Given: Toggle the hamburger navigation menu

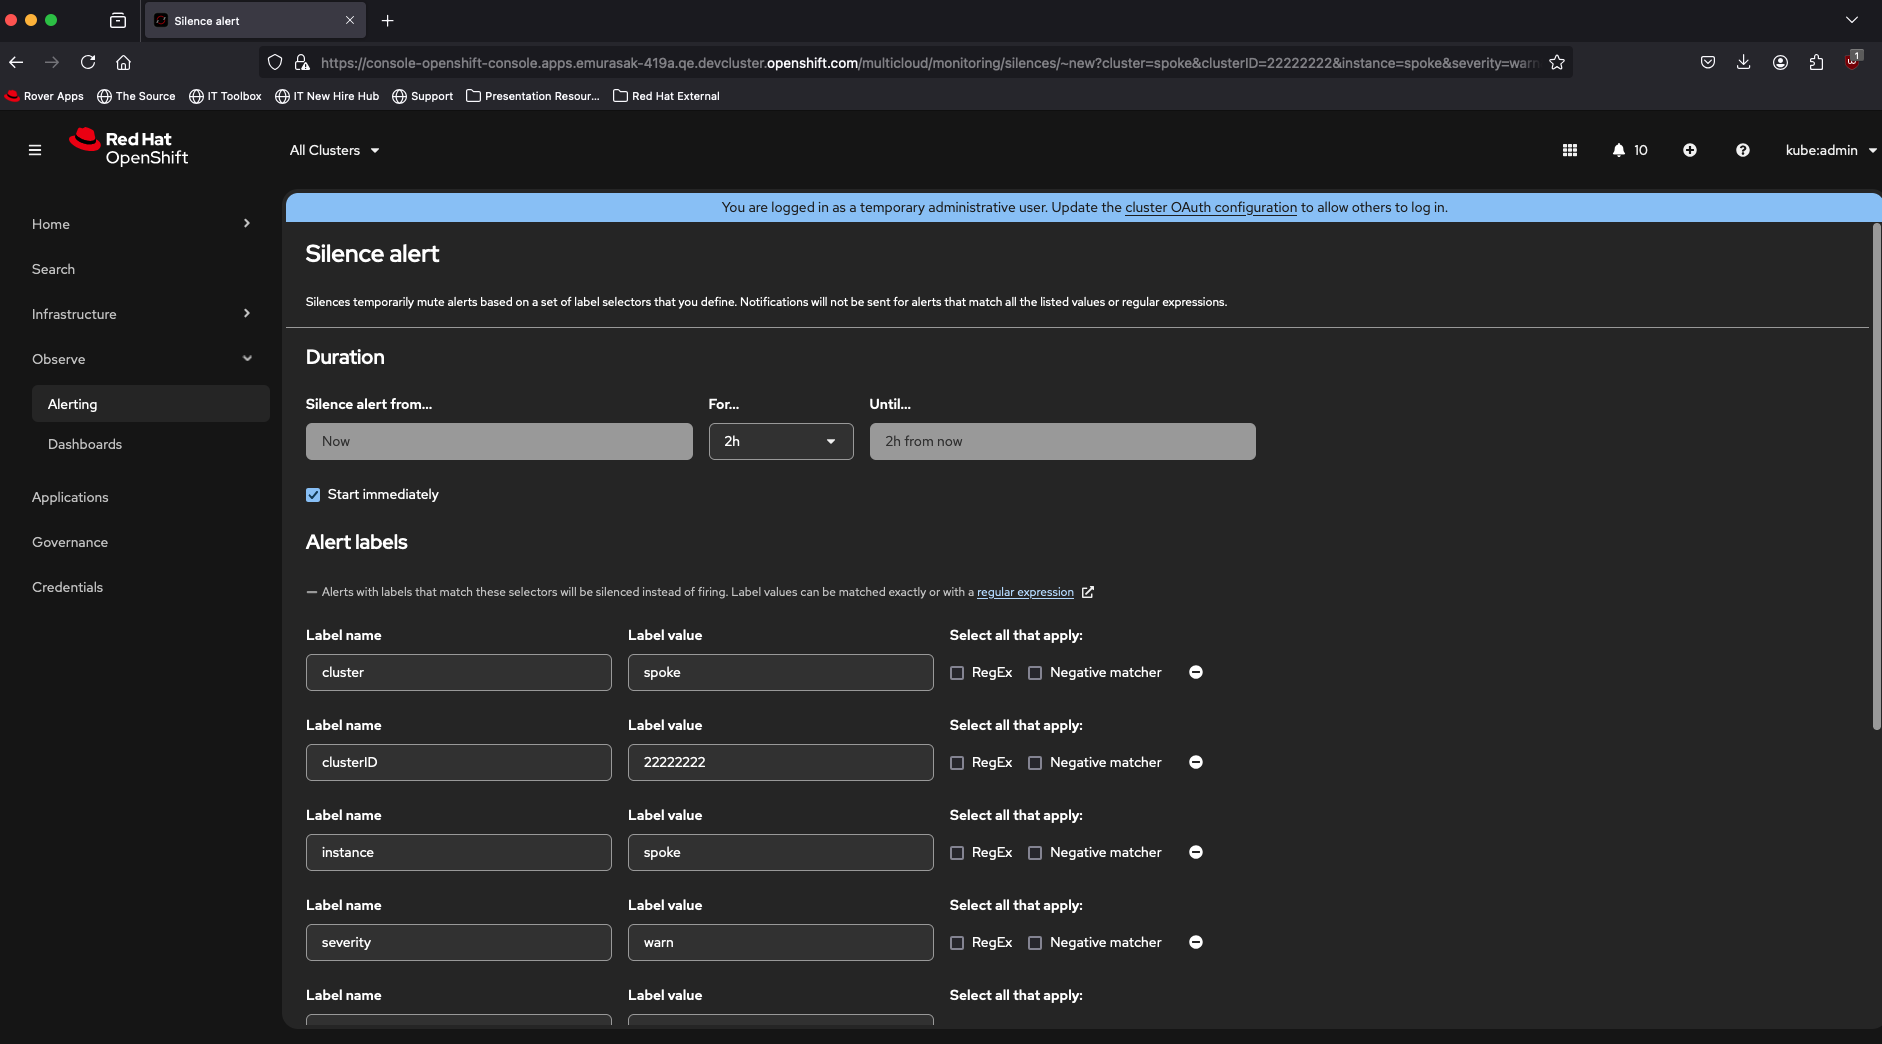Looking at the screenshot, I should [35, 150].
